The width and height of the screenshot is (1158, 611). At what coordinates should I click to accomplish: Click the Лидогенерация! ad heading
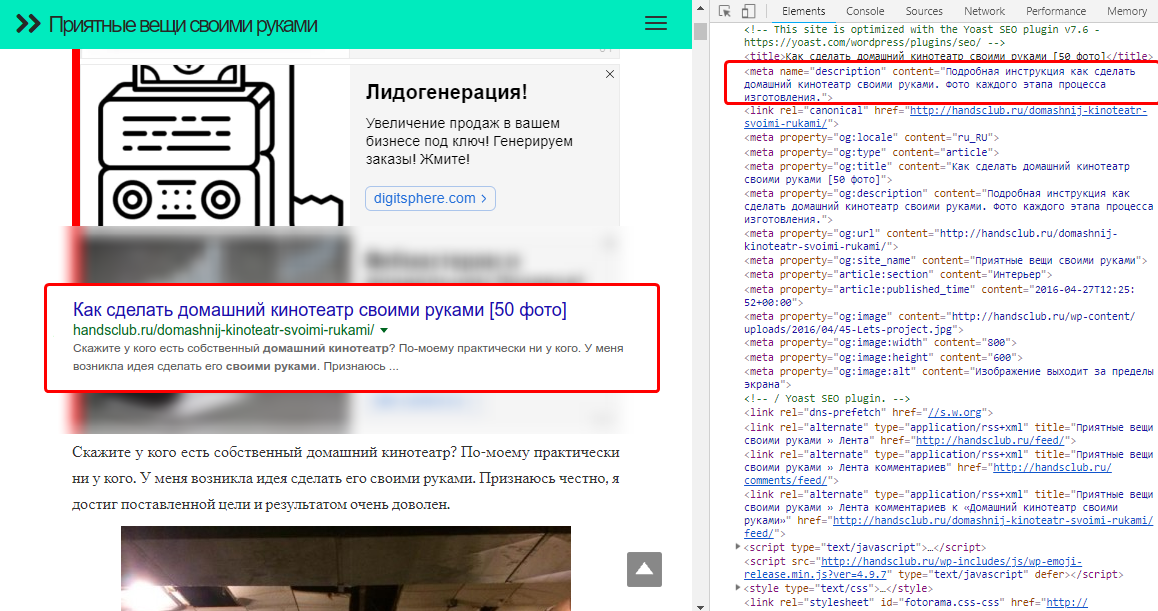(447, 92)
